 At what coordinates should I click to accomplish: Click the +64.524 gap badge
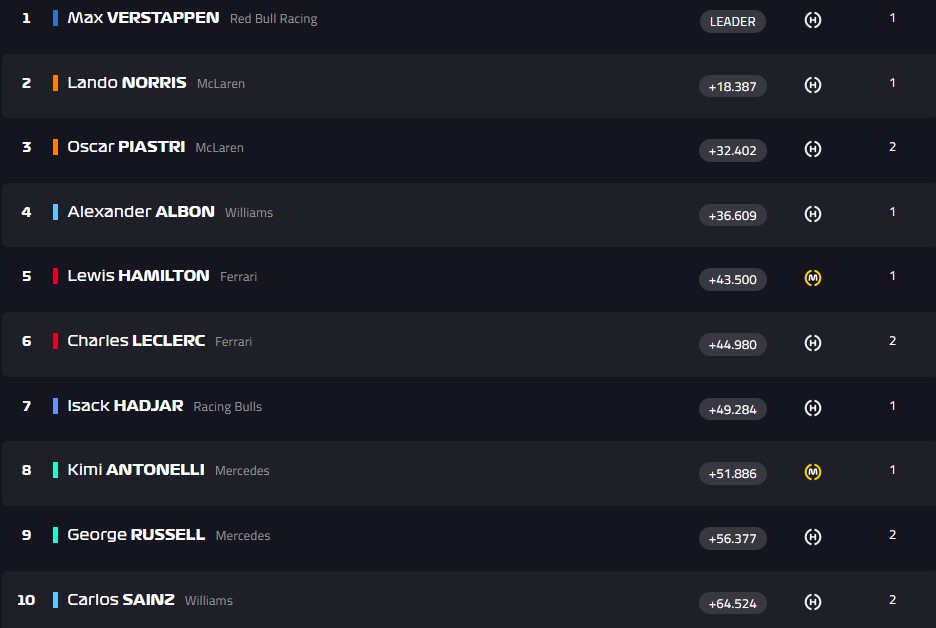pyautogui.click(x=733, y=603)
